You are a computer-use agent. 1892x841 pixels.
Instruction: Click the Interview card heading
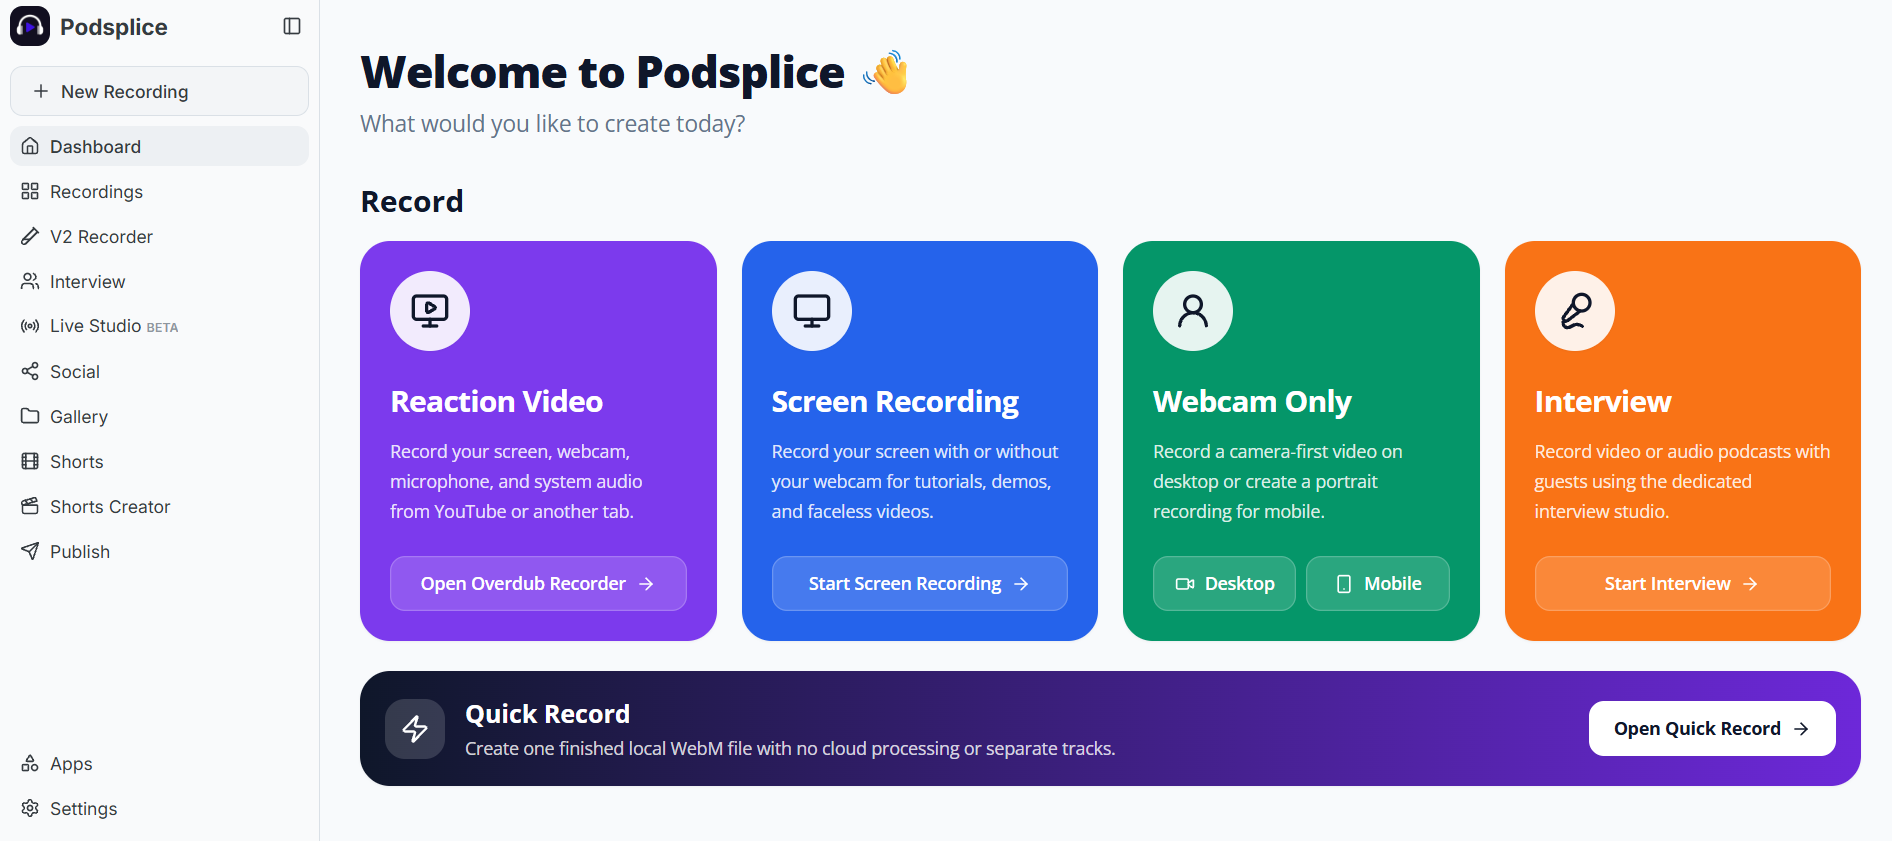tap(1603, 401)
